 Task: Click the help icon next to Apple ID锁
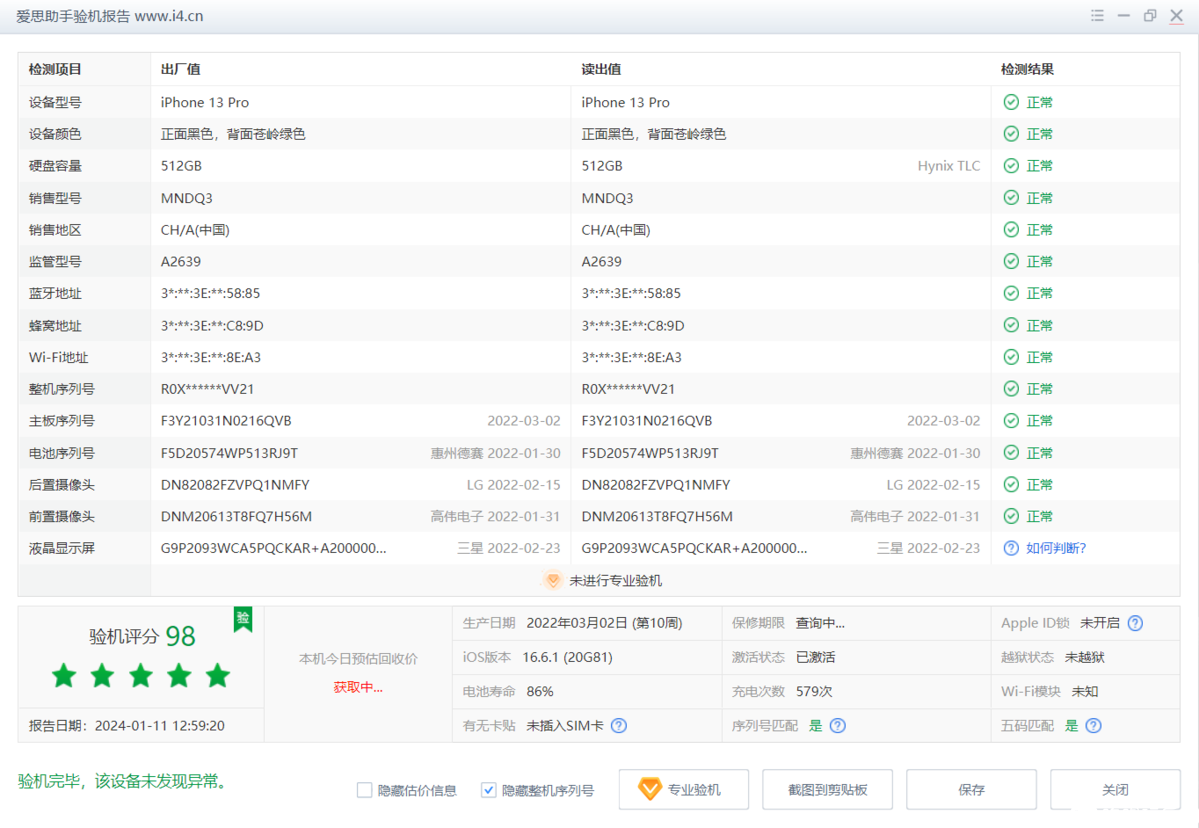click(1136, 623)
